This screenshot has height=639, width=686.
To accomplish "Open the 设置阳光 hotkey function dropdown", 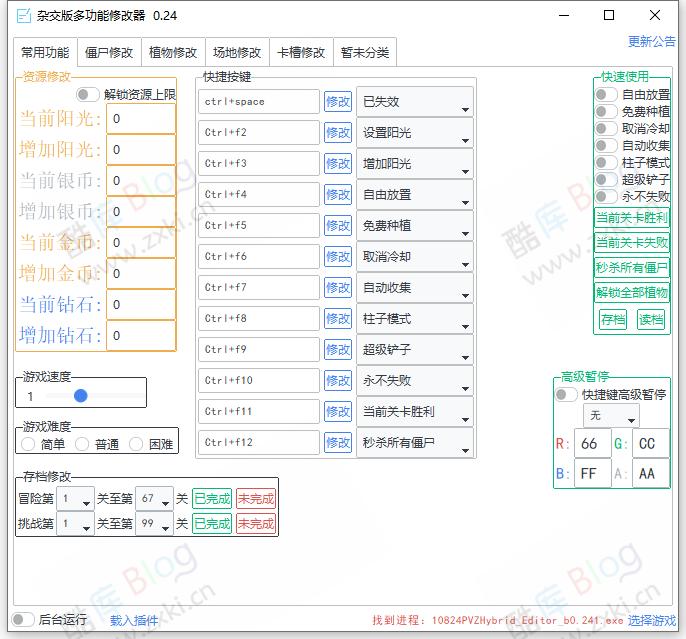I will coord(415,133).
